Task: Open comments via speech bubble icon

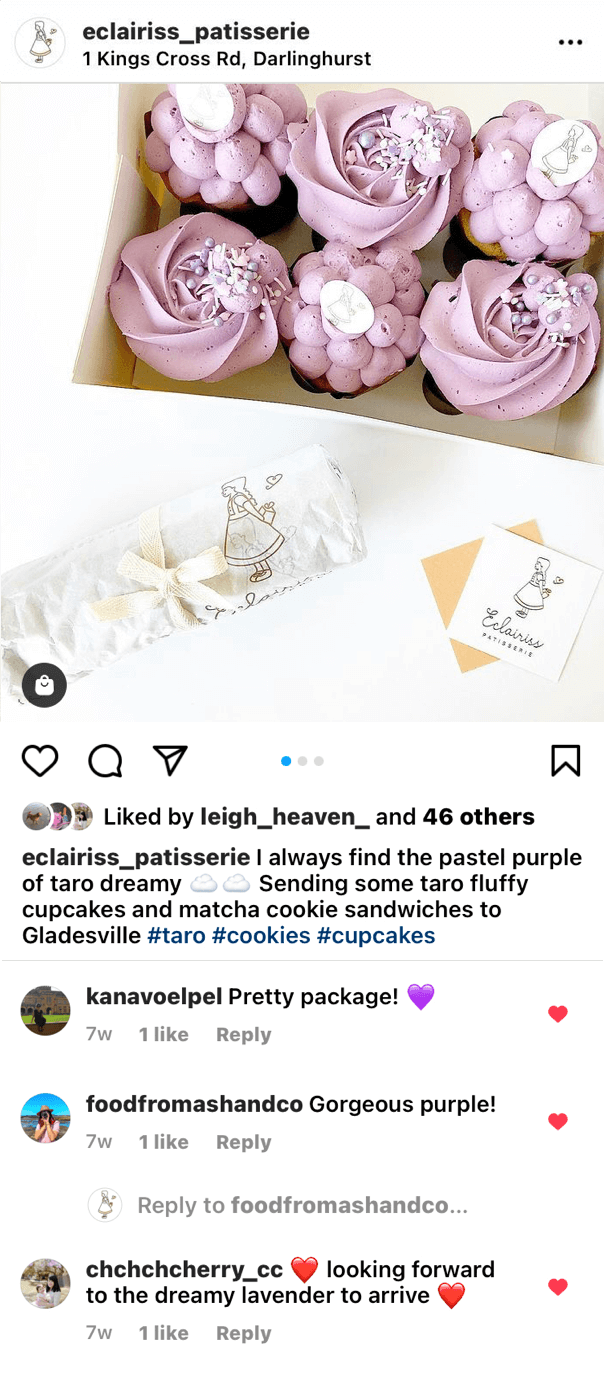Action: click(105, 761)
